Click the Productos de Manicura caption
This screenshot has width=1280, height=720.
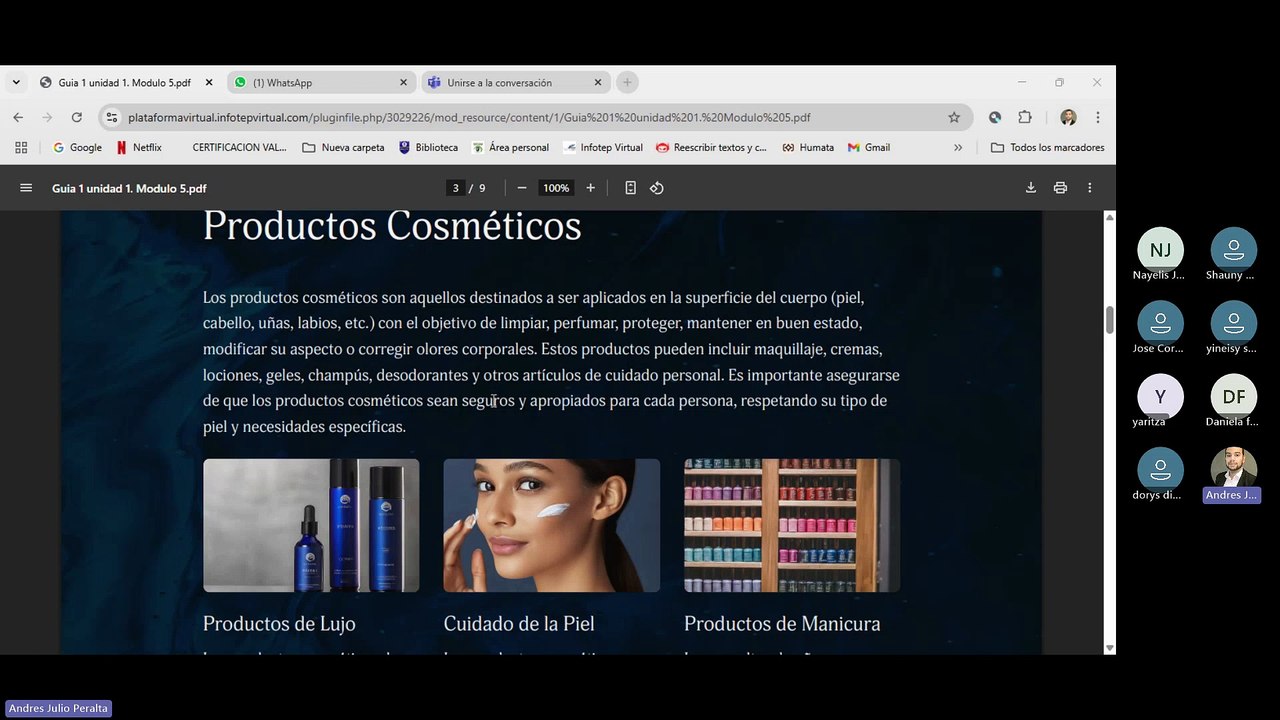[782, 623]
